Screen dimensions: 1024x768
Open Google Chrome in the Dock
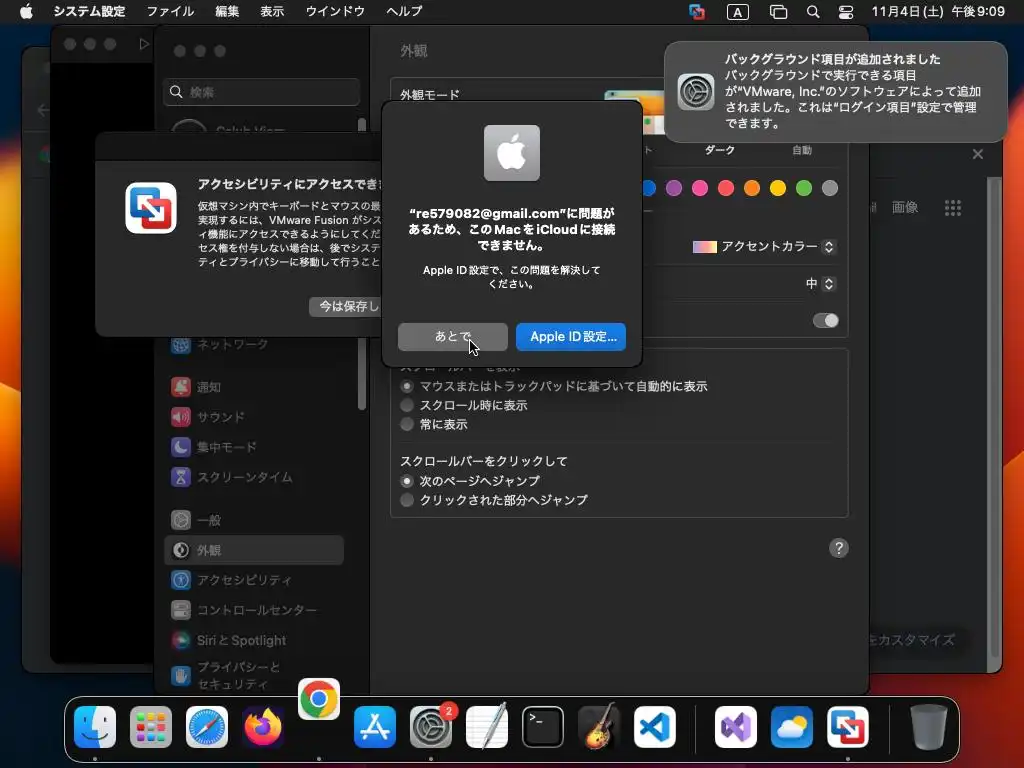pyautogui.click(x=319, y=699)
